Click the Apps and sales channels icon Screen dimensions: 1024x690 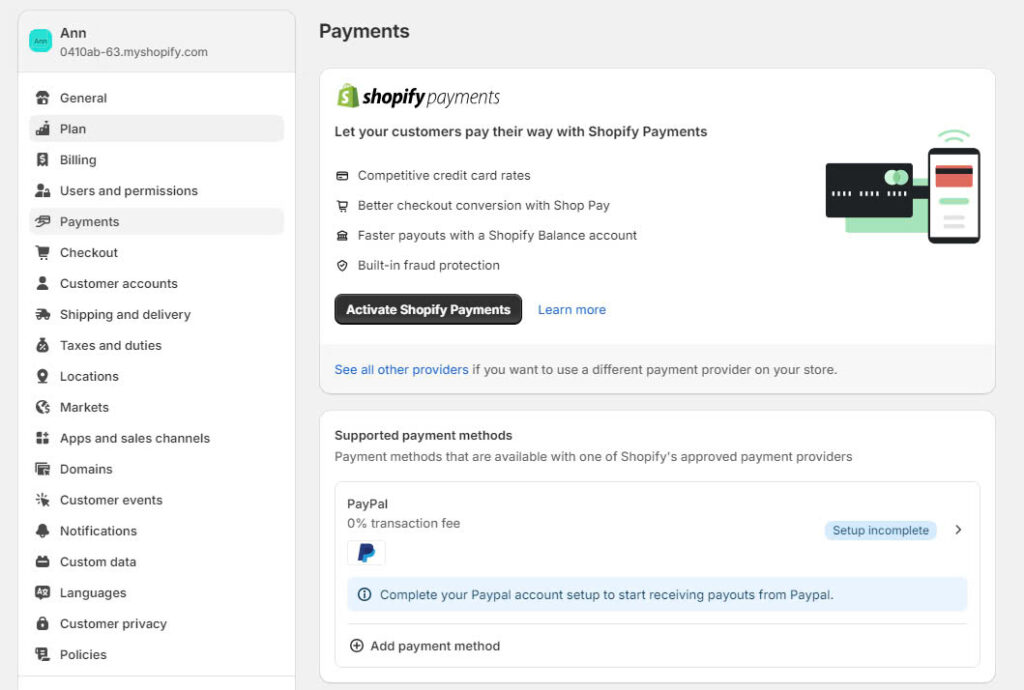(42, 438)
